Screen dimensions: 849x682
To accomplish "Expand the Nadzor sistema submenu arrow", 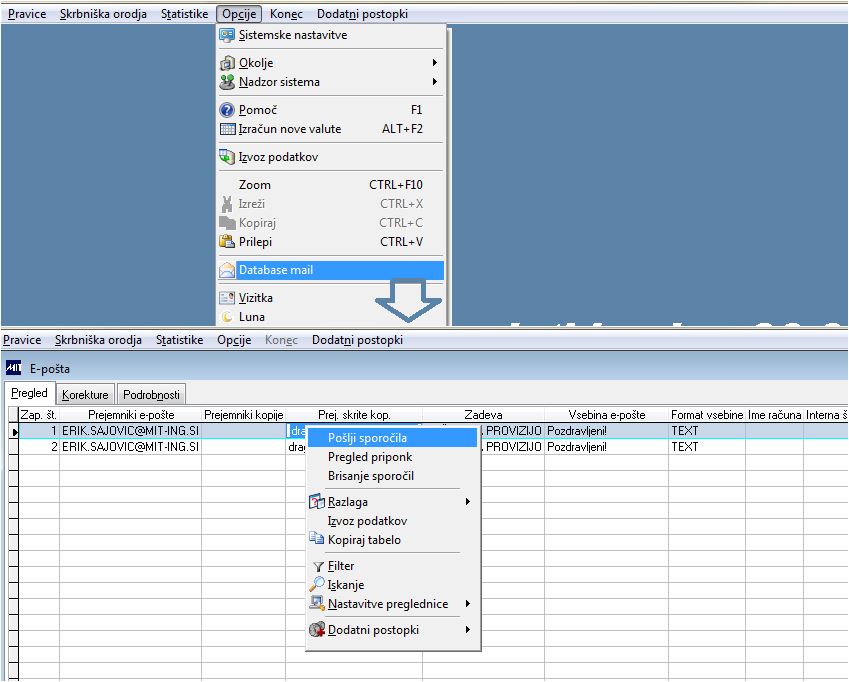I will click(x=434, y=82).
